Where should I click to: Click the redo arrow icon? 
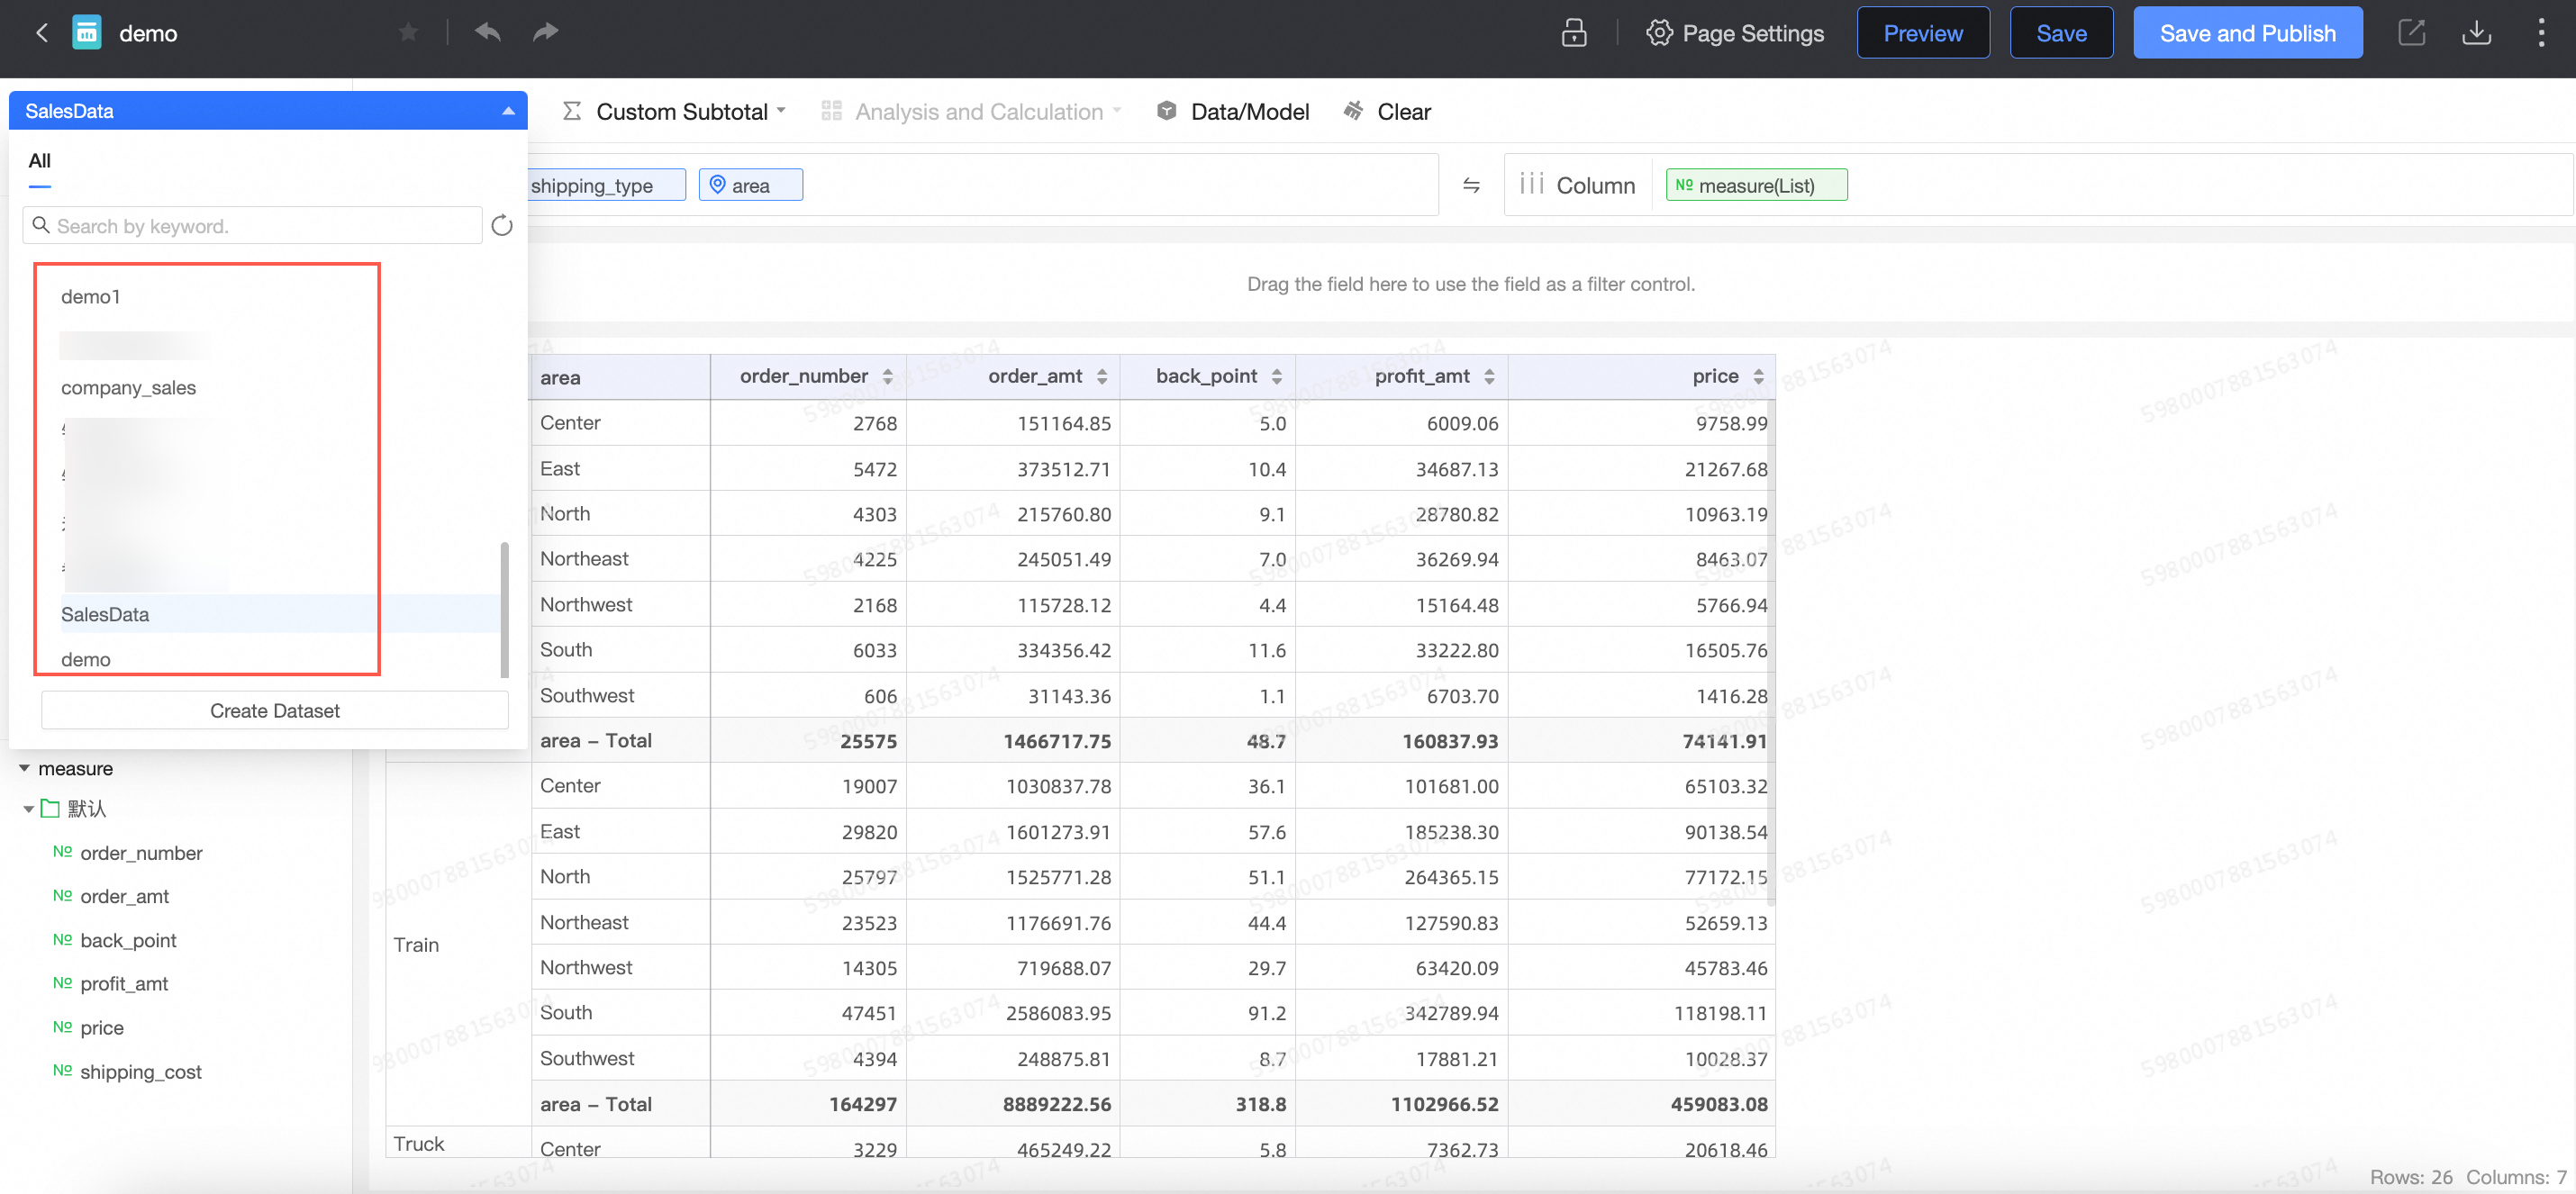point(545,32)
